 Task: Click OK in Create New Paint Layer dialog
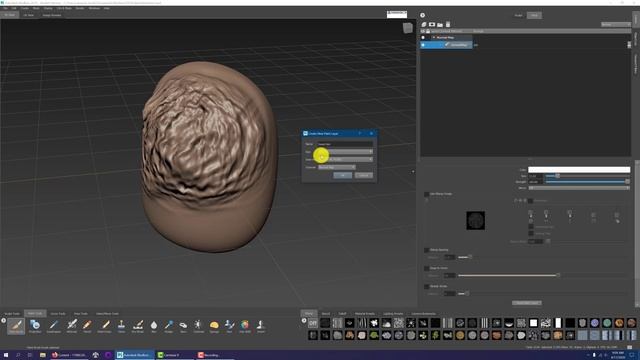342,175
